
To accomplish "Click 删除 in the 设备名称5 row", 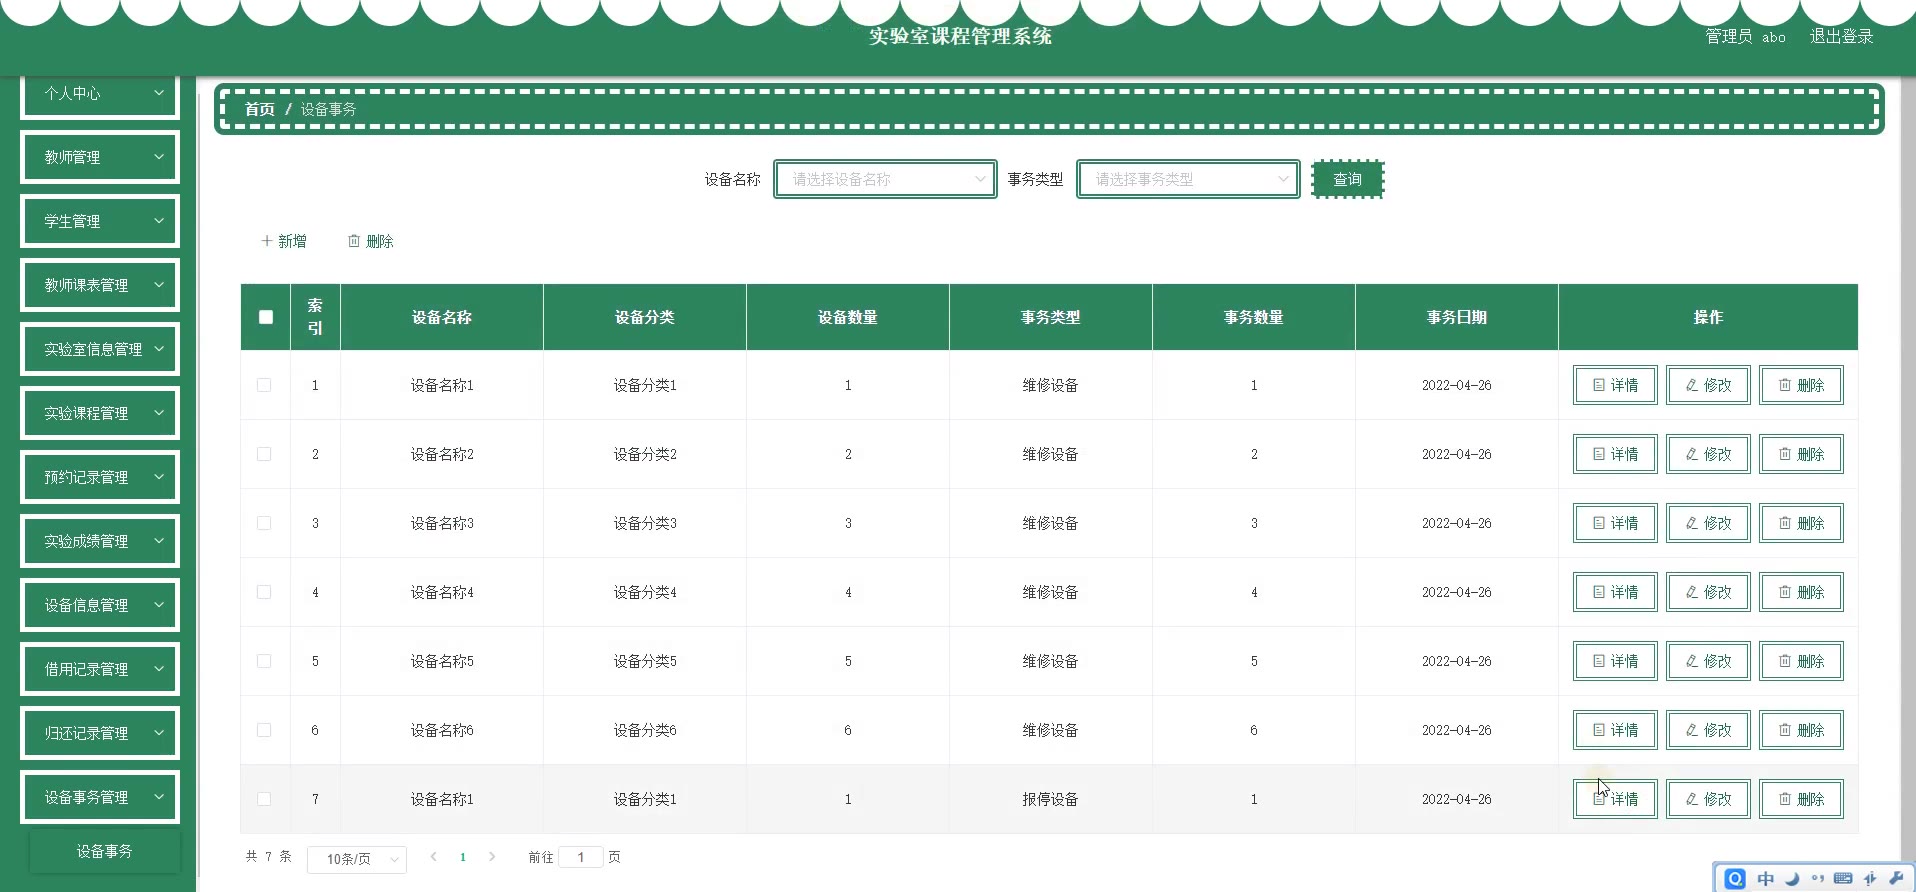I will point(1801,661).
